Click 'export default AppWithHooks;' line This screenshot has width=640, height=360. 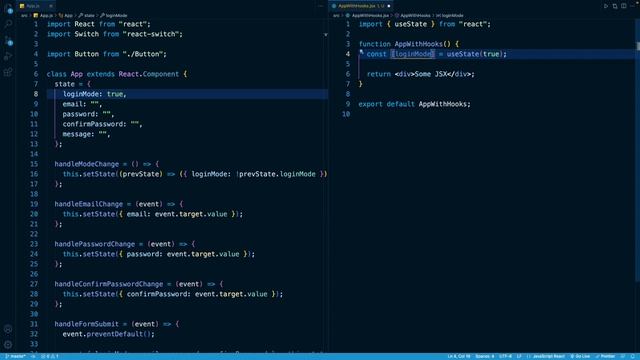[414, 104]
